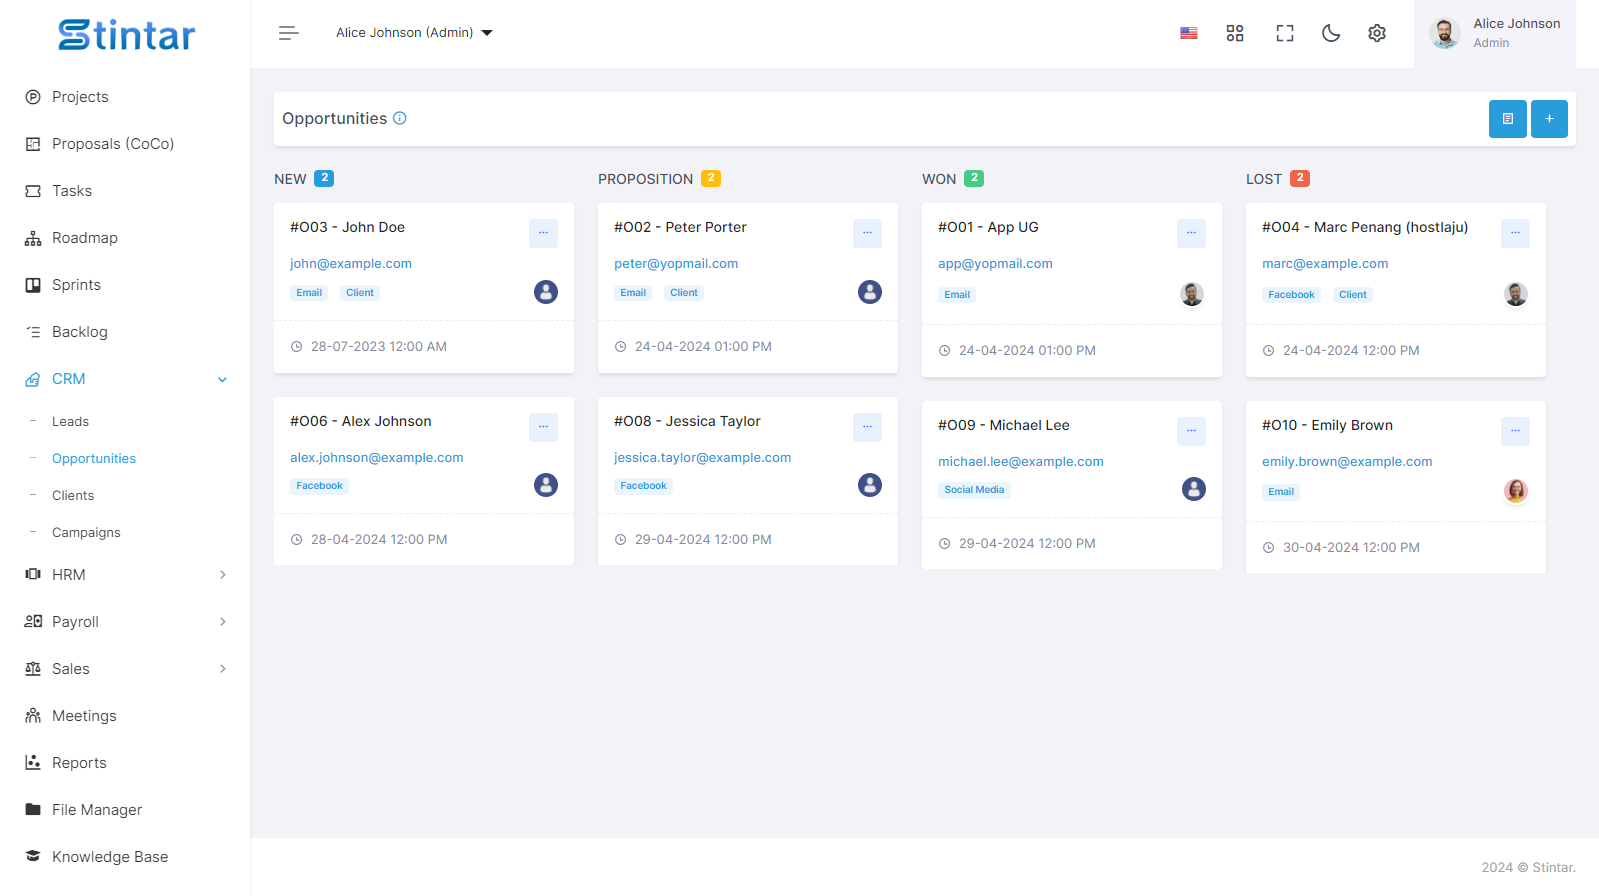Open Alice Johnson (Admin) workspace dropdown
The width and height of the screenshot is (1599, 896).
click(x=414, y=33)
